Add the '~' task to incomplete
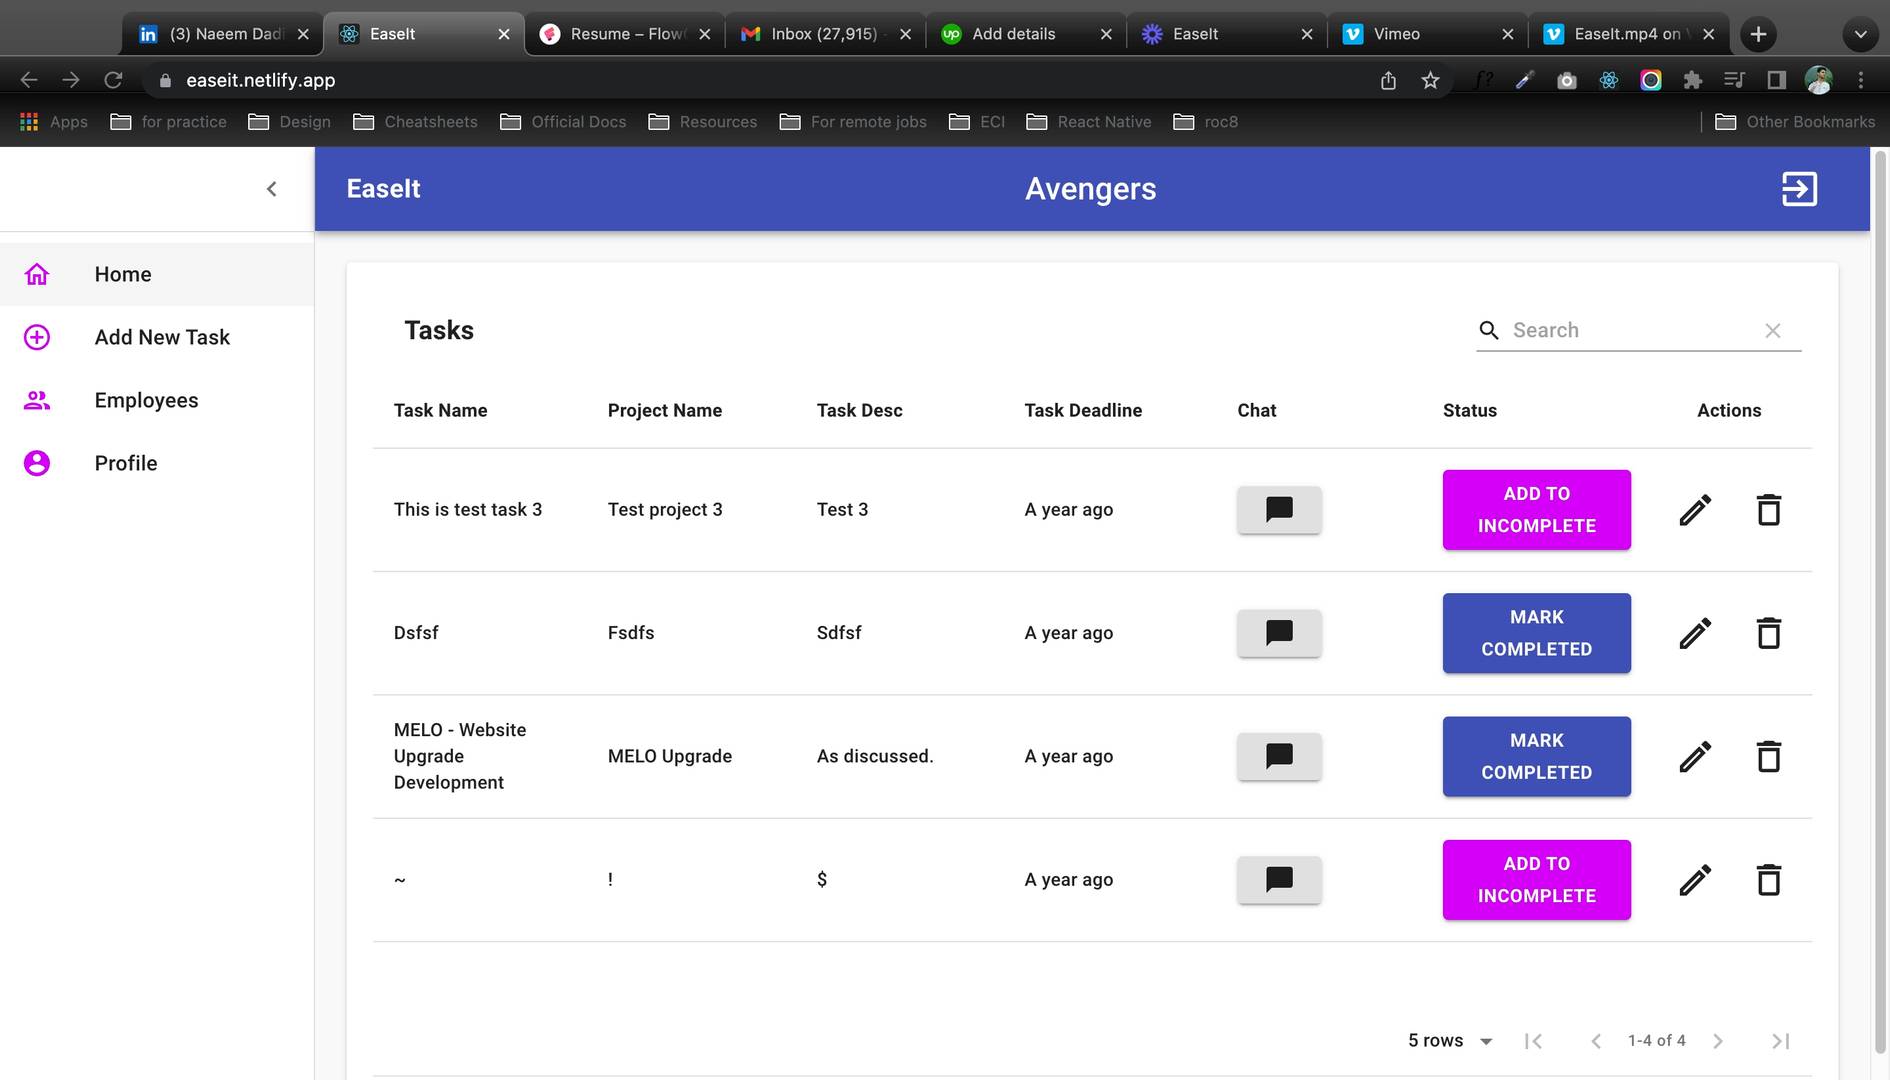This screenshot has width=1890, height=1080. 1536,880
